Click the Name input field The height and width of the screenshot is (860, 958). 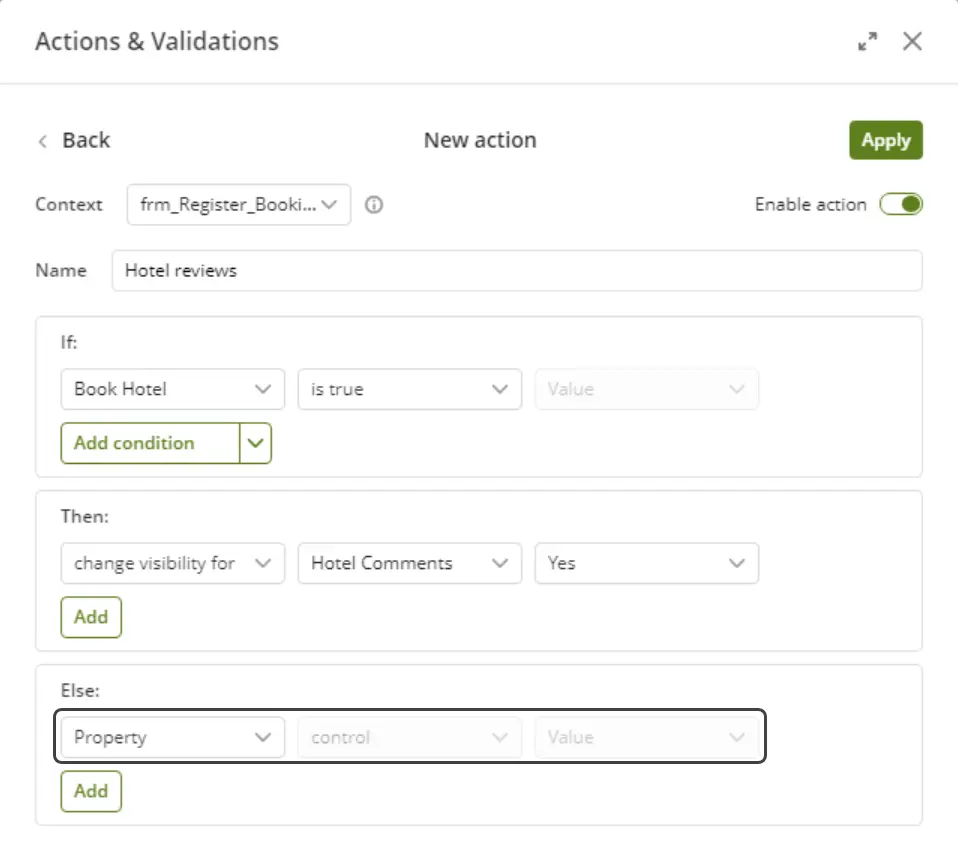click(x=517, y=271)
